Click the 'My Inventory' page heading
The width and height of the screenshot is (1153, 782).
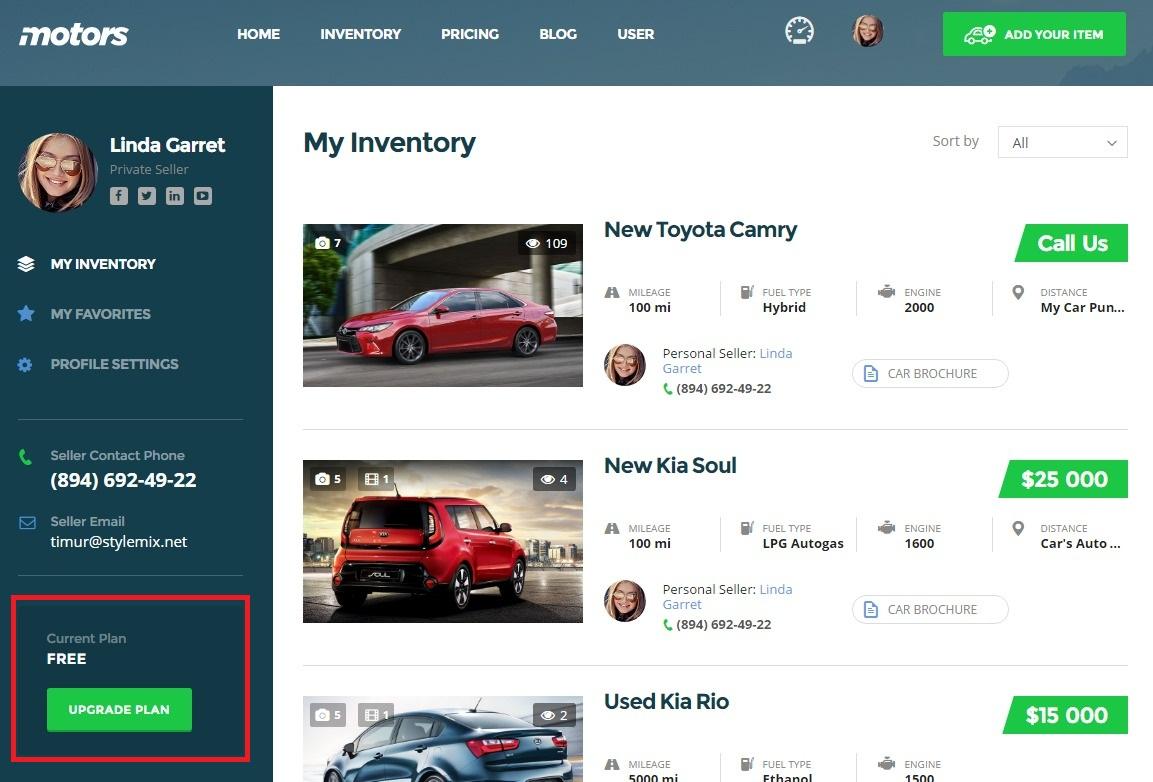point(389,143)
